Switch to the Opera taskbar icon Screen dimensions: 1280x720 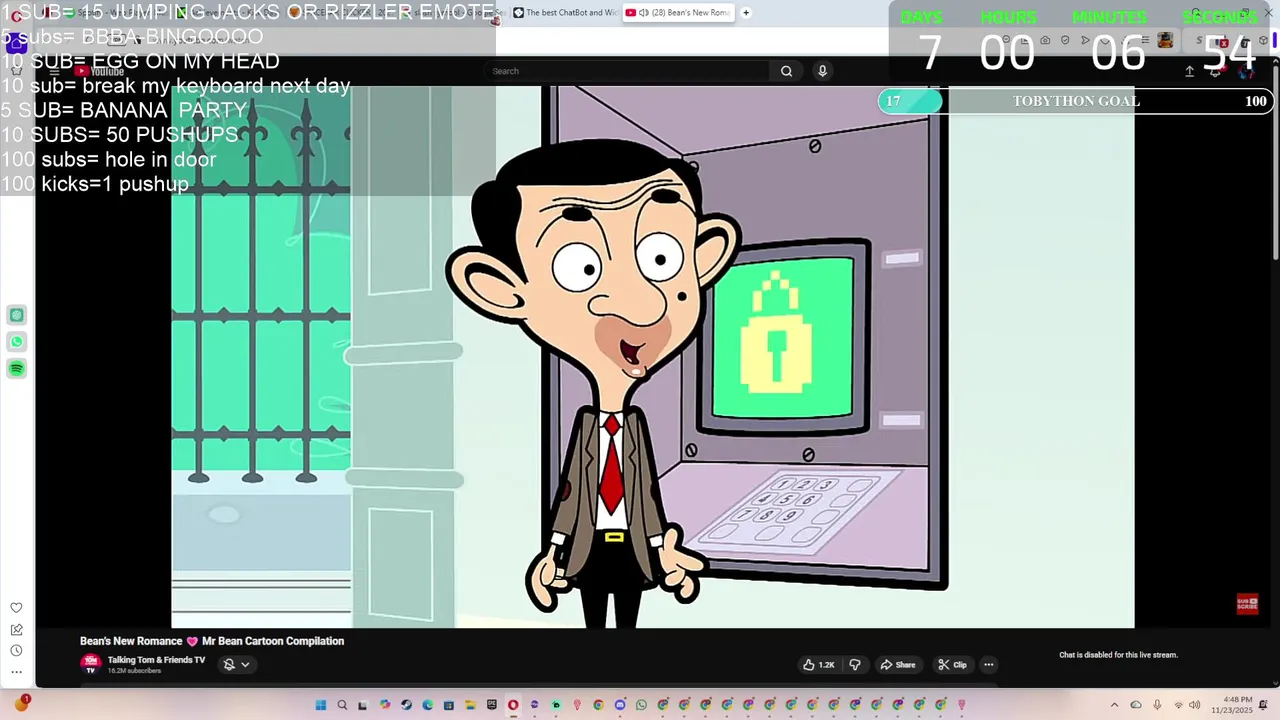(x=513, y=705)
